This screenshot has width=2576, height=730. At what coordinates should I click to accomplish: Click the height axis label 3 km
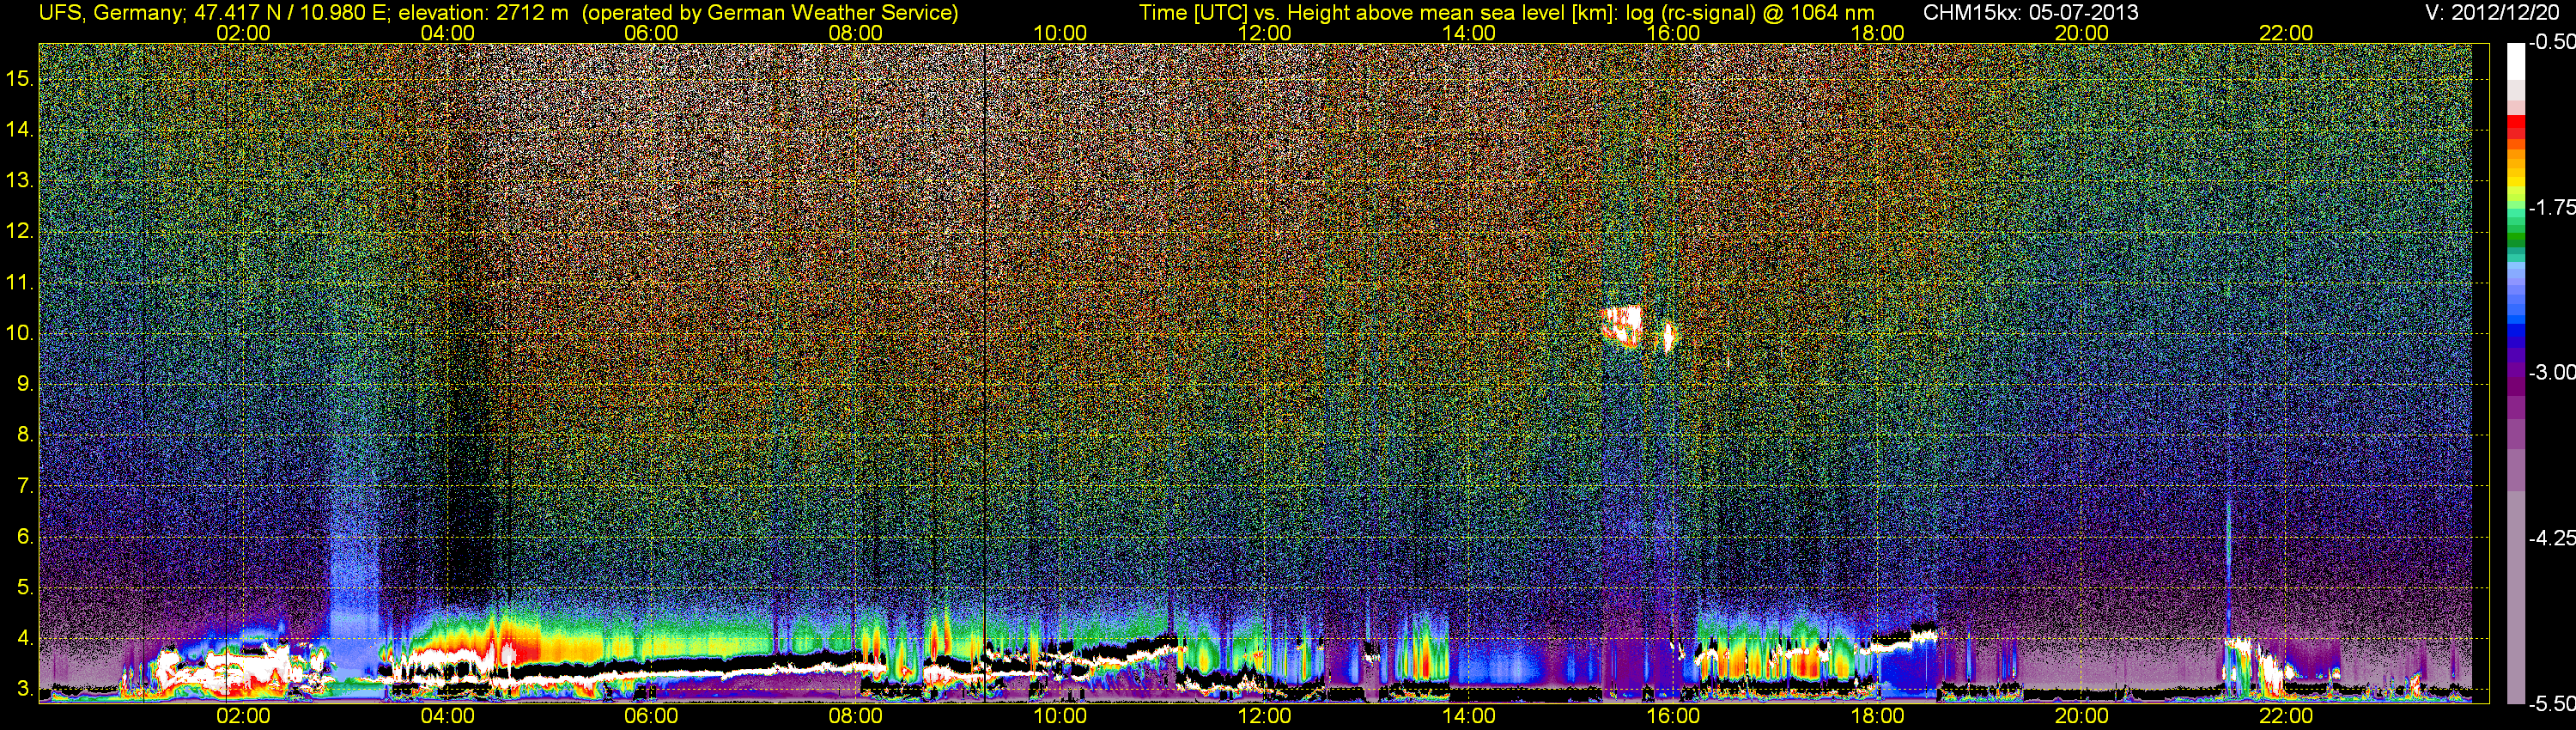pos(25,690)
